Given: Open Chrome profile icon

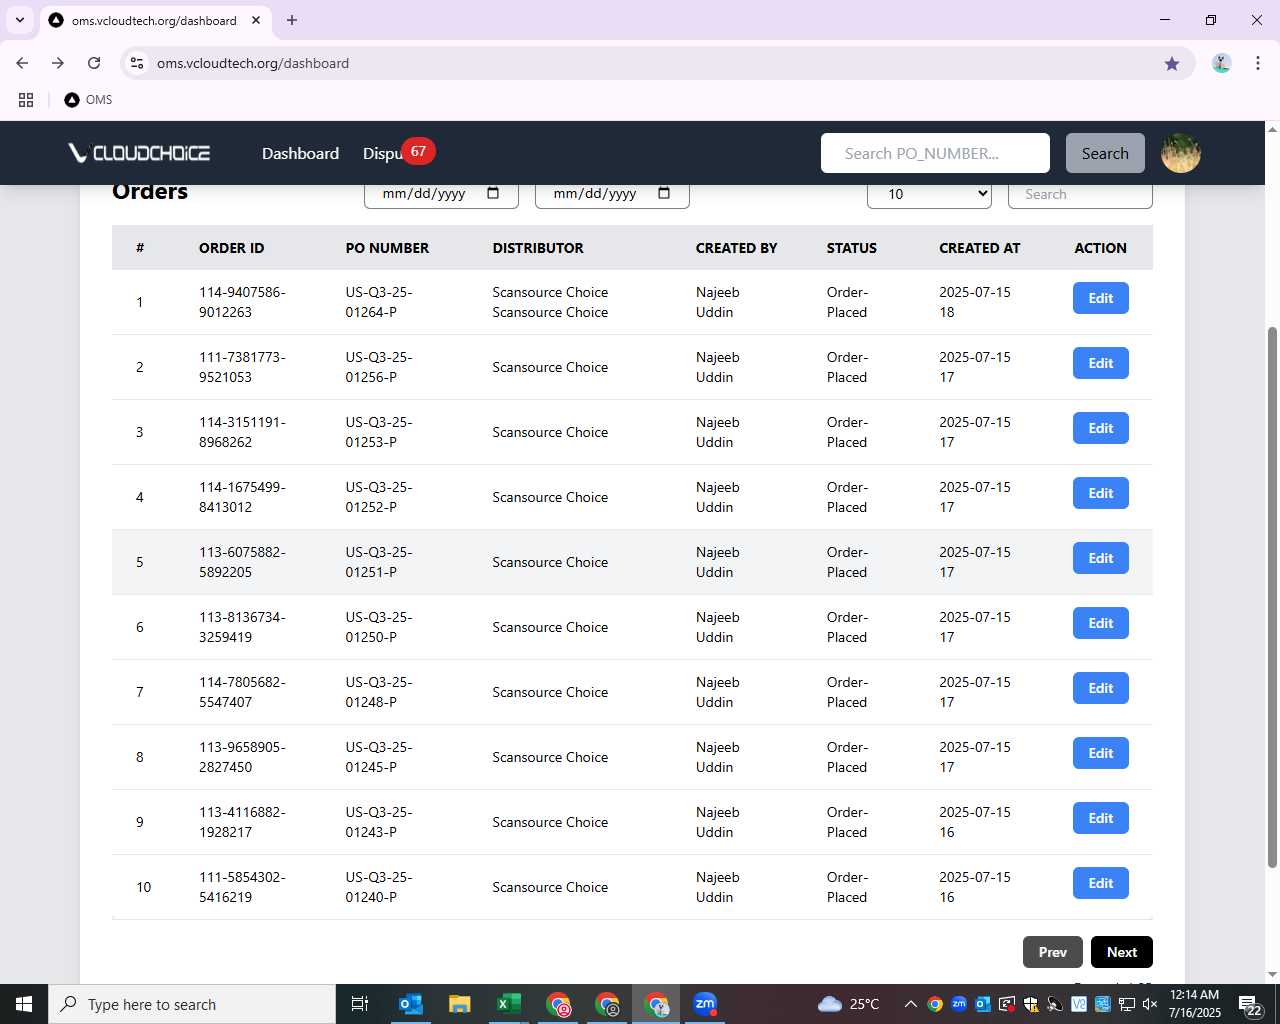Looking at the screenshot, I should click(1221, 63).
